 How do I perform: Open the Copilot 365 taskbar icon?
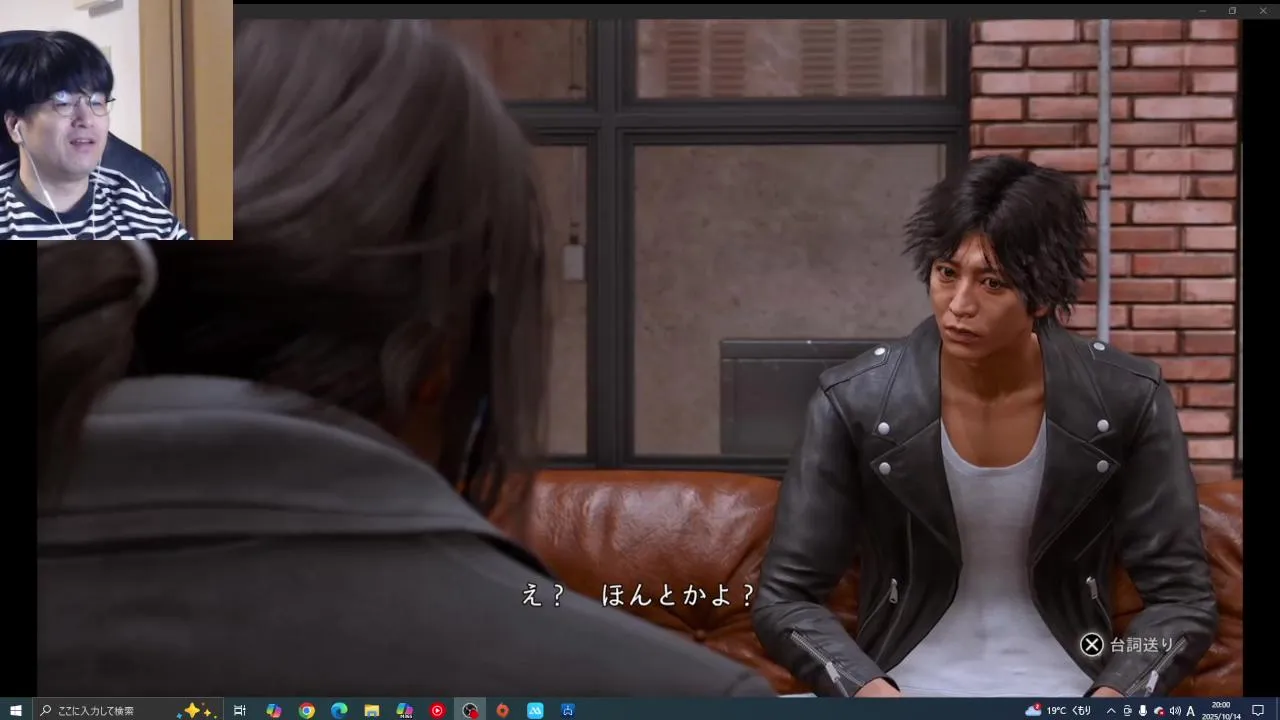coord(404,710)
